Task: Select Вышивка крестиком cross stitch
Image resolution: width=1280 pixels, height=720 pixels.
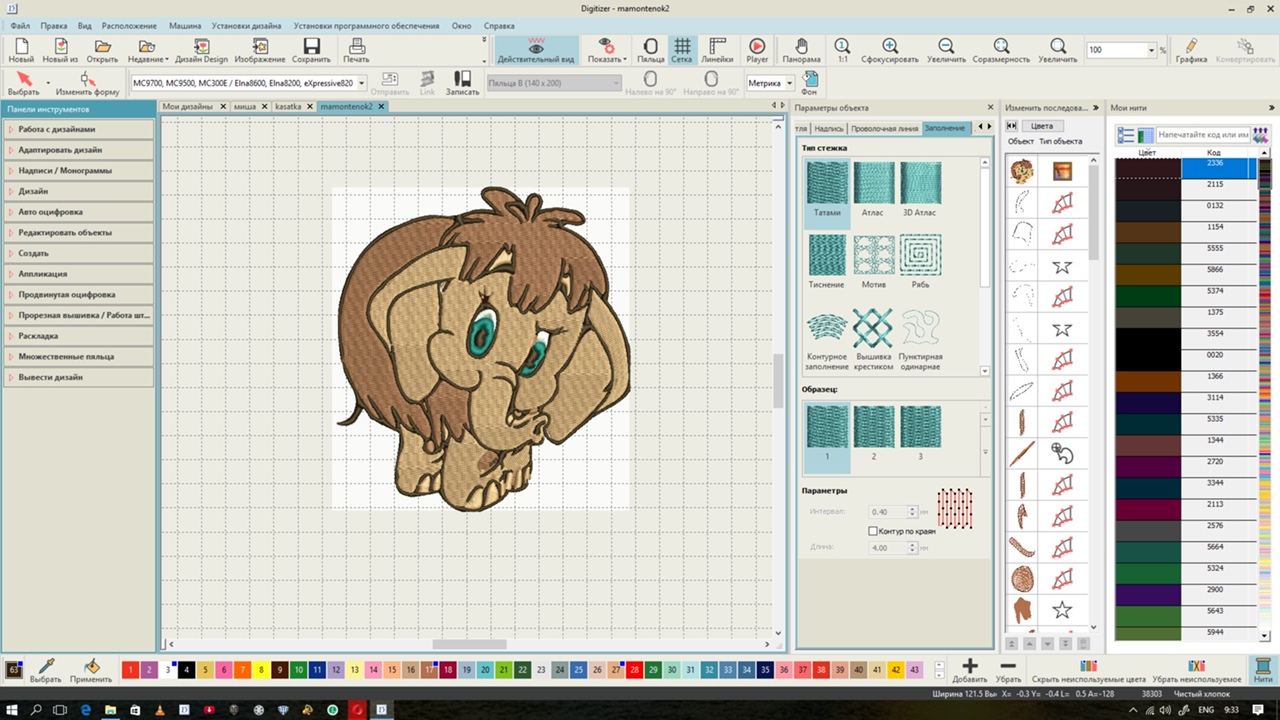Action: [873, 340]
